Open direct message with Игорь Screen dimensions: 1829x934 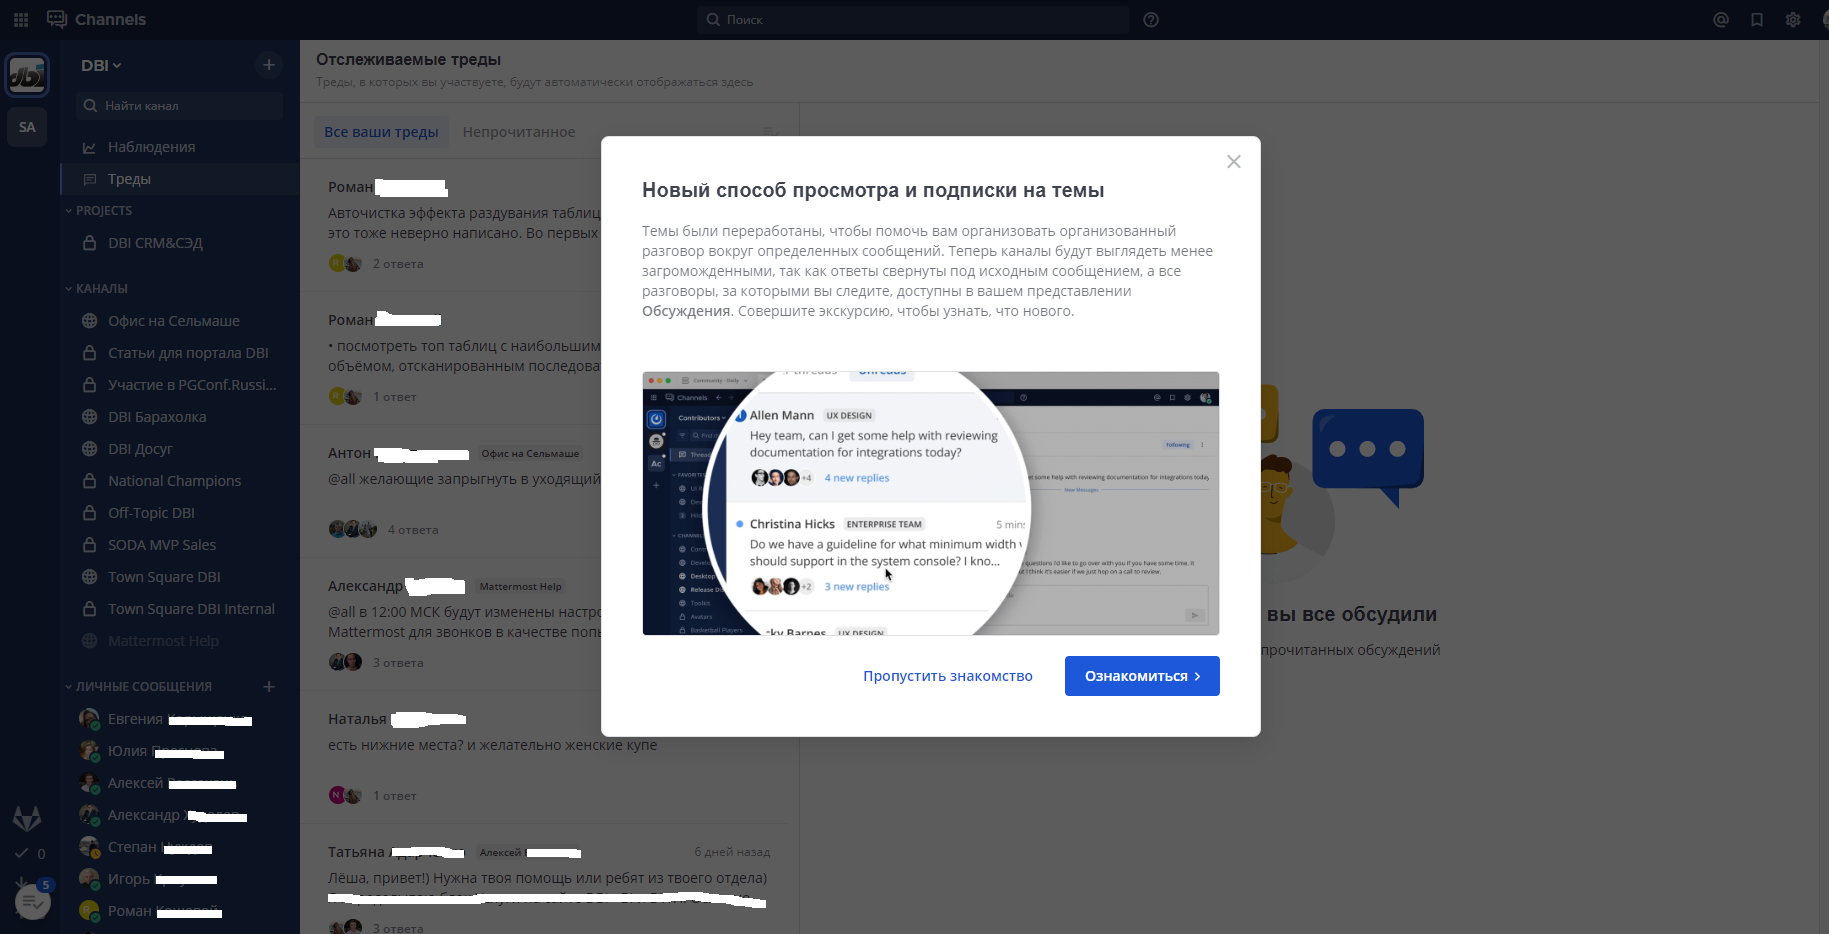[180, 879]
